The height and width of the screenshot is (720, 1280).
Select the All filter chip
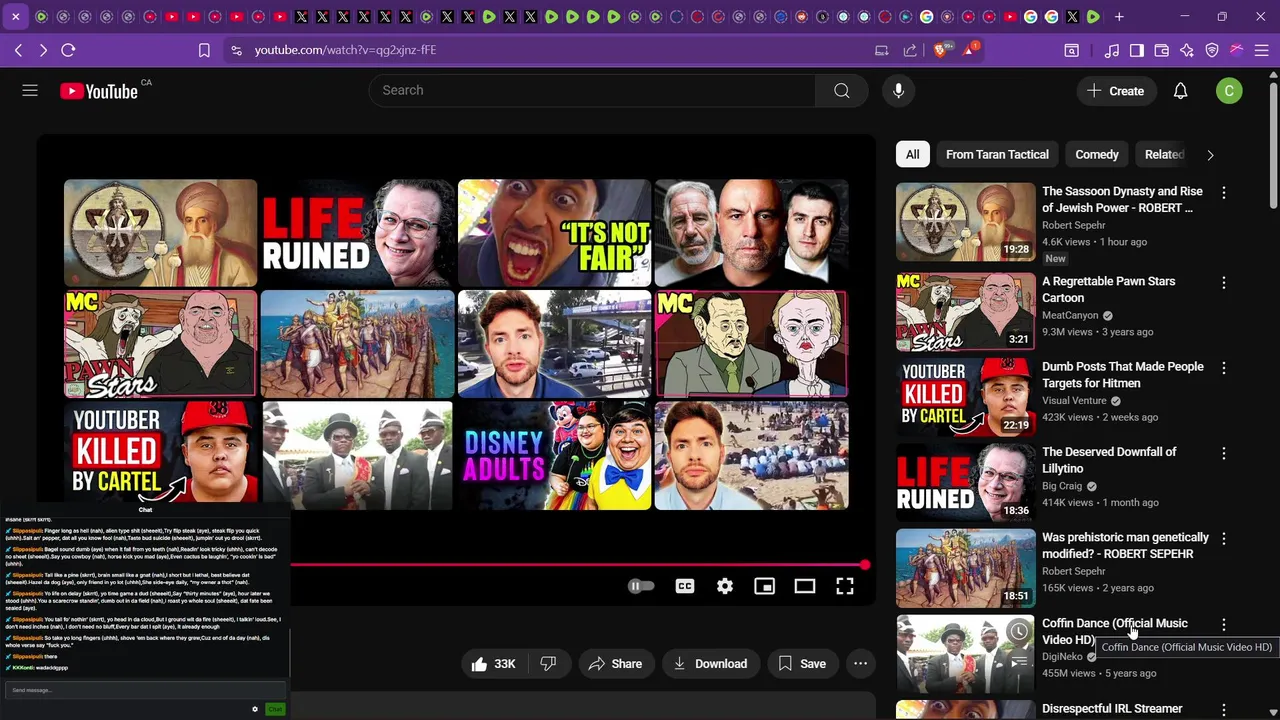click(x=912, y=155)
